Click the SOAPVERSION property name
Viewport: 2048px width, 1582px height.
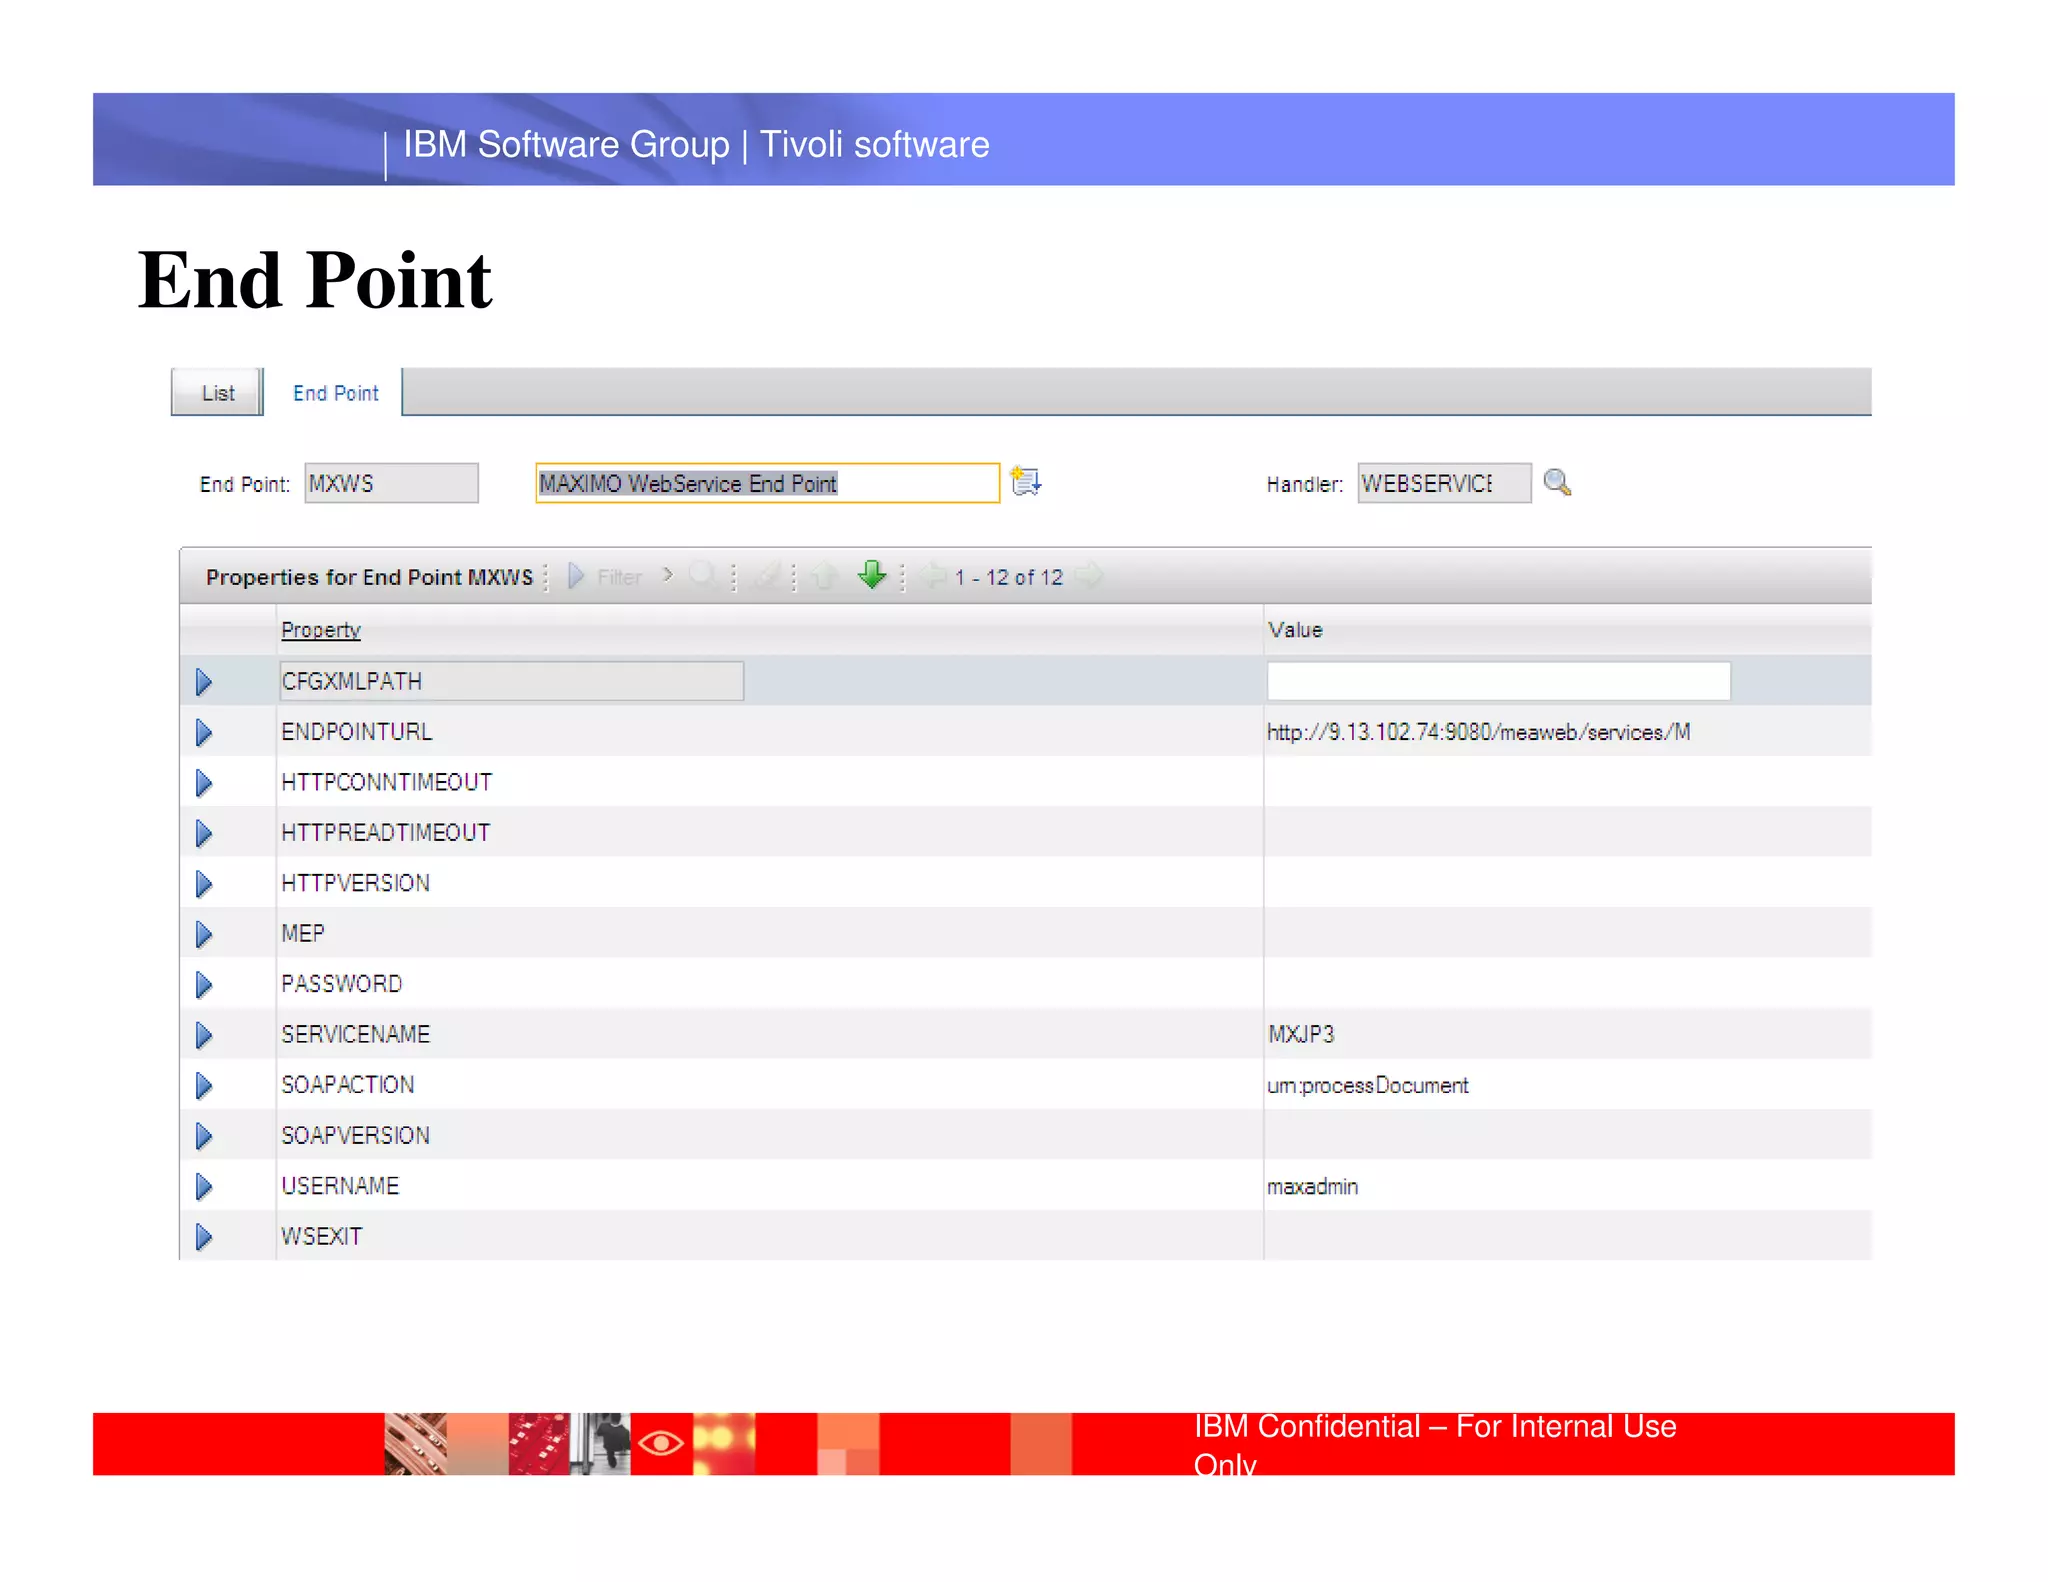[355, 1135]
